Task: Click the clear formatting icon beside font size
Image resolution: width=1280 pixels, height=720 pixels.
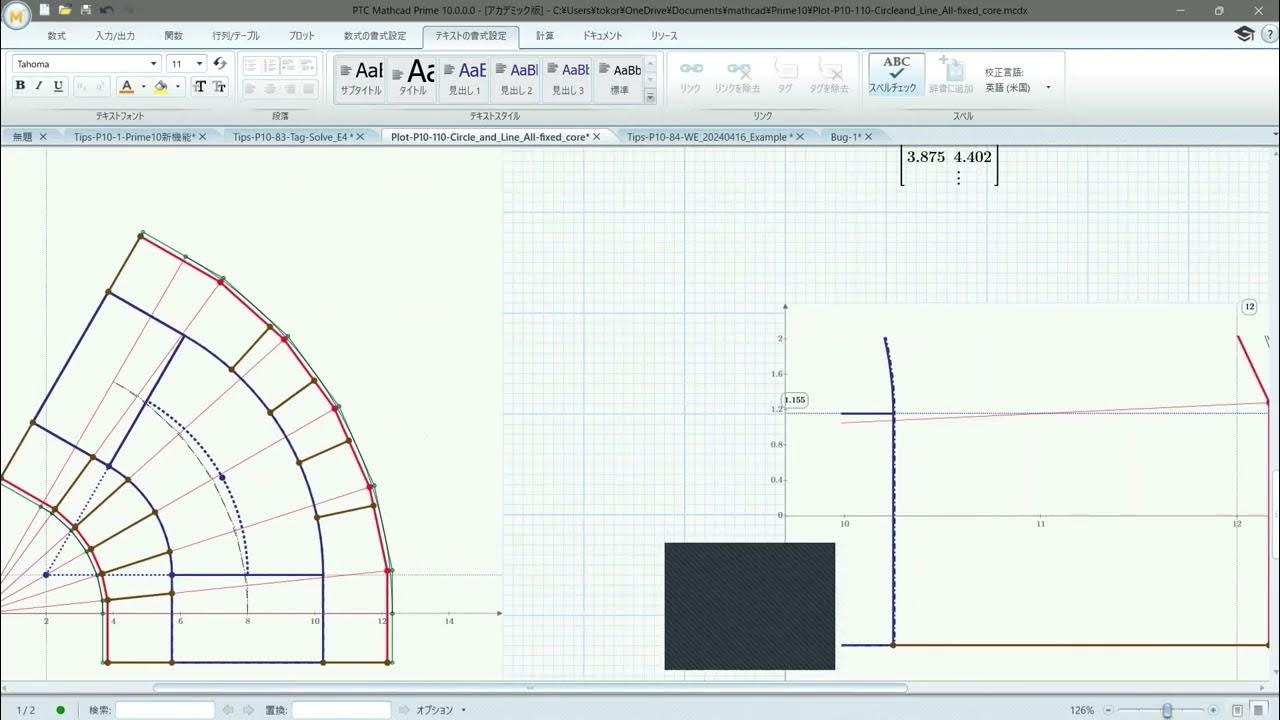Action: pos(220,64)
